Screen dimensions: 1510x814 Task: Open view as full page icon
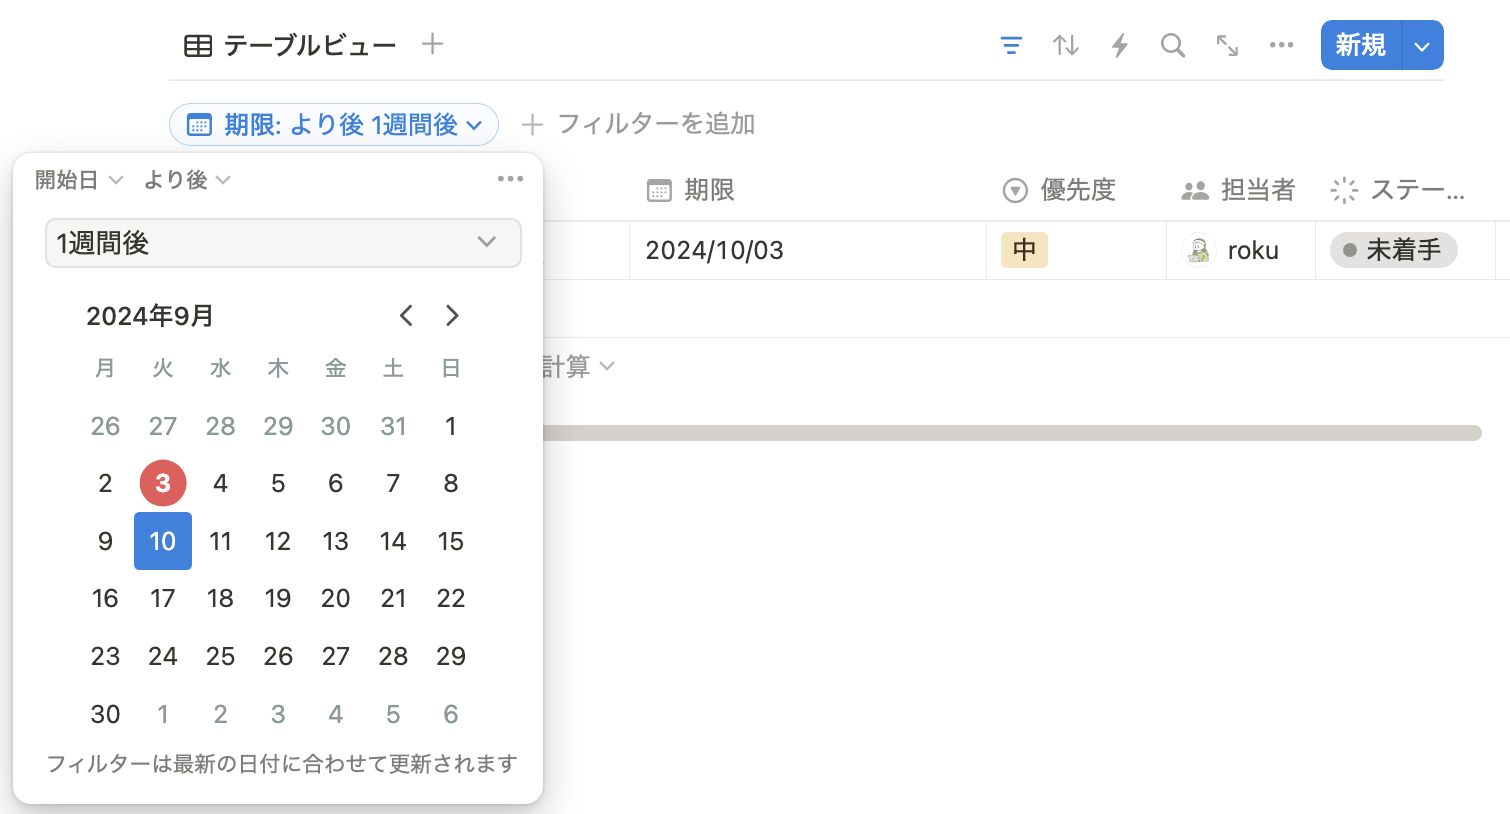[x=1227, y=45]
